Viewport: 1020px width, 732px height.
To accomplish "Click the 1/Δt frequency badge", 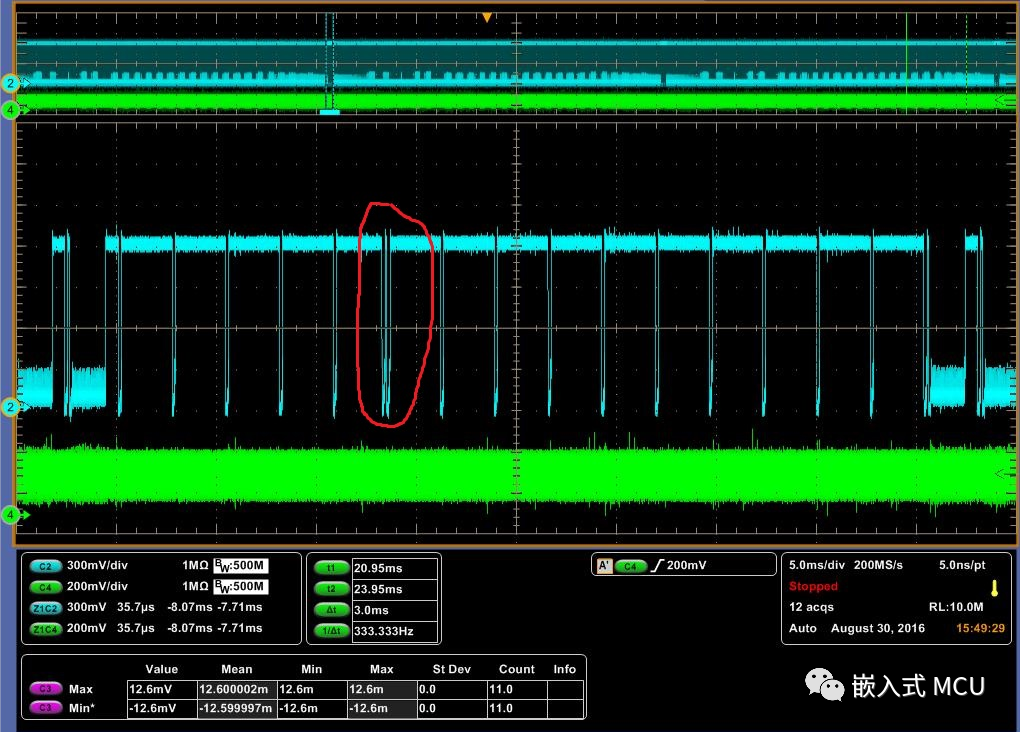I will pos(330,631).
